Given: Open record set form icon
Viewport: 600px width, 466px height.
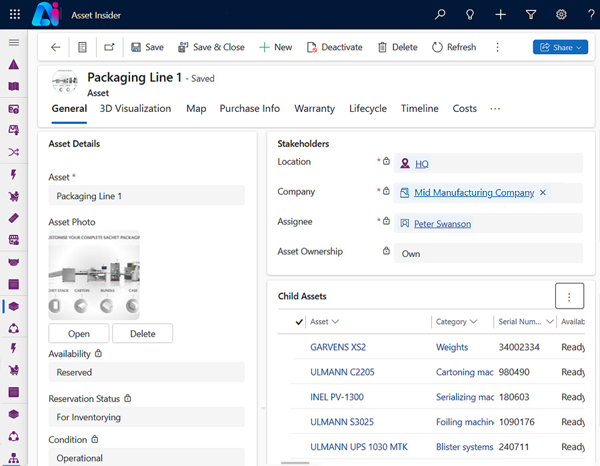Looking at the screenshot, I should point(82,47).
